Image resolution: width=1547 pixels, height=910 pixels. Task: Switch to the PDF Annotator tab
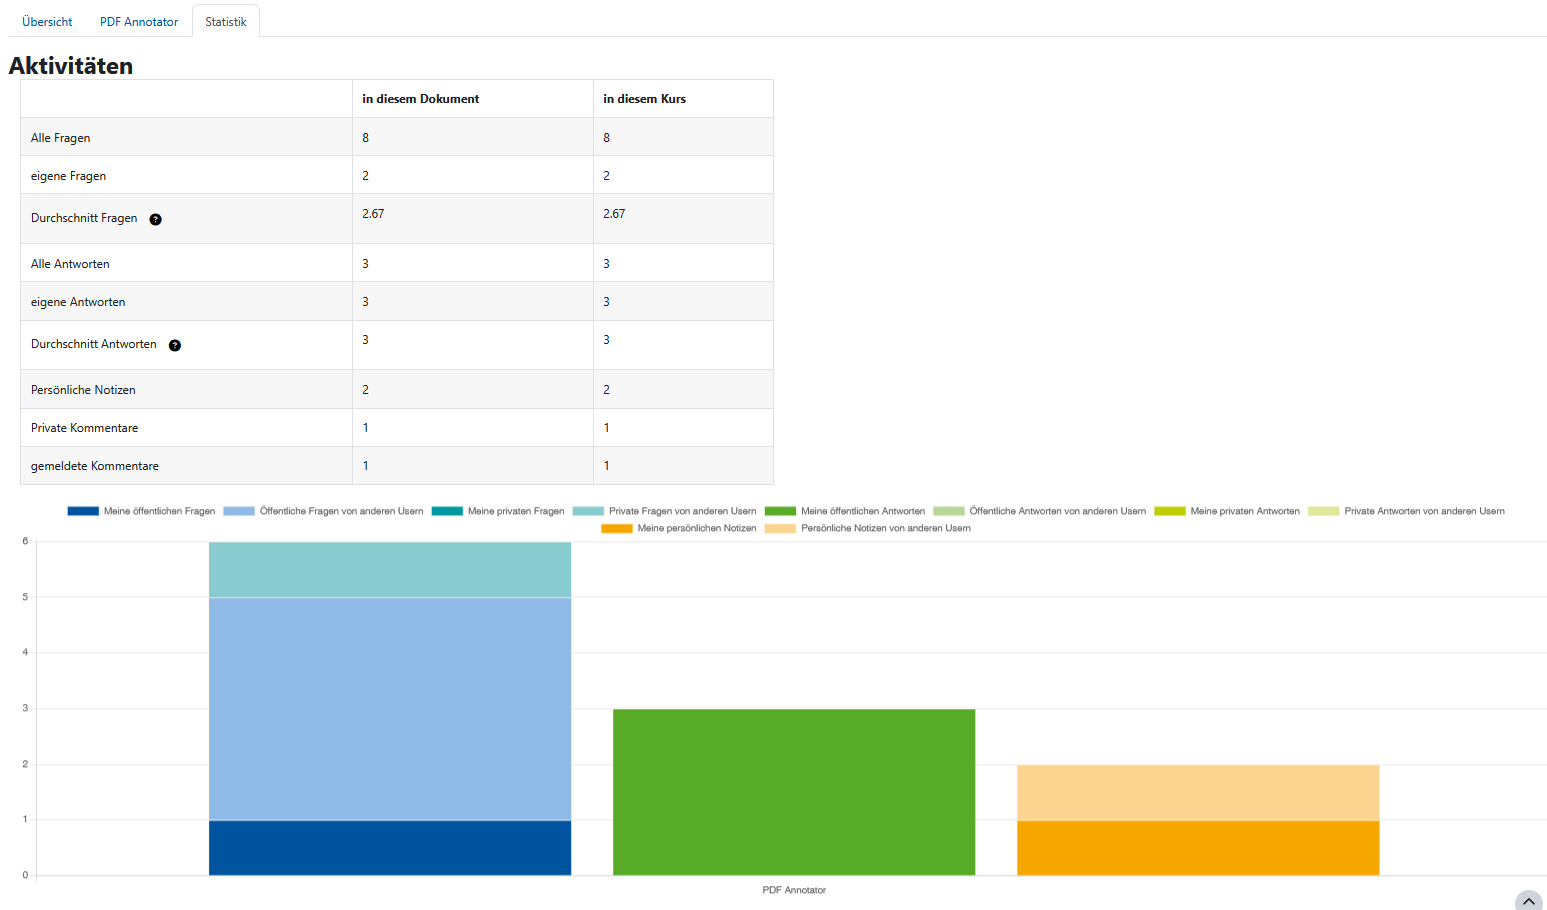(139, 22)
